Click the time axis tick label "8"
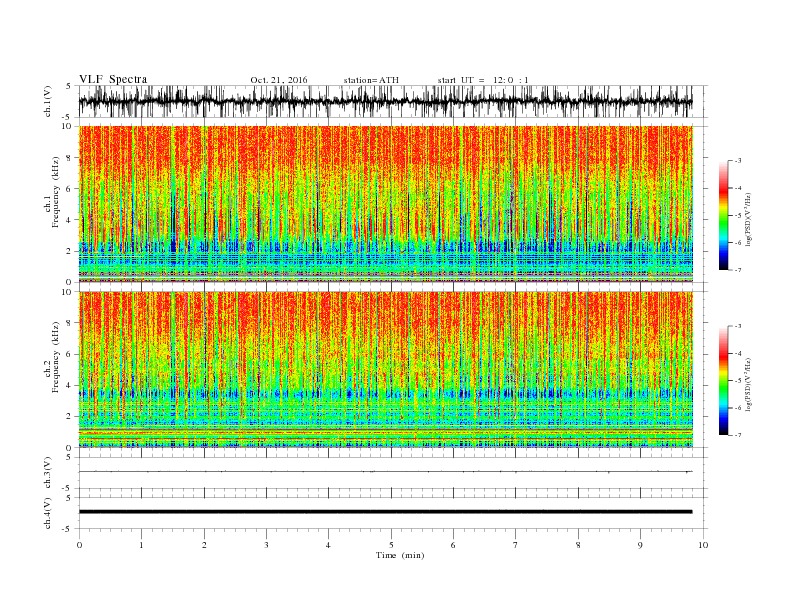Screen dimensions: 792x612 point(578,545)
